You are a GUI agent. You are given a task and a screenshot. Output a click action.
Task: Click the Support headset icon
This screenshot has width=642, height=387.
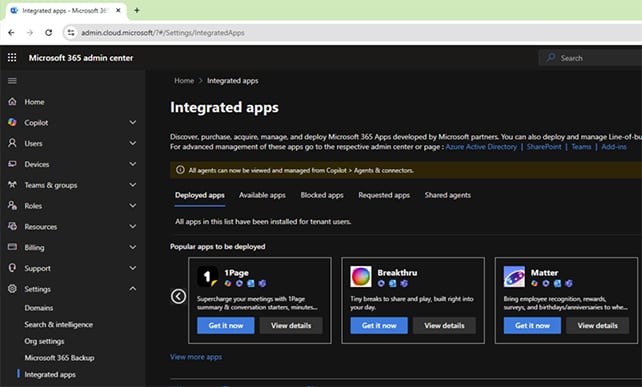pyautogui.click(x=12, y=268)
